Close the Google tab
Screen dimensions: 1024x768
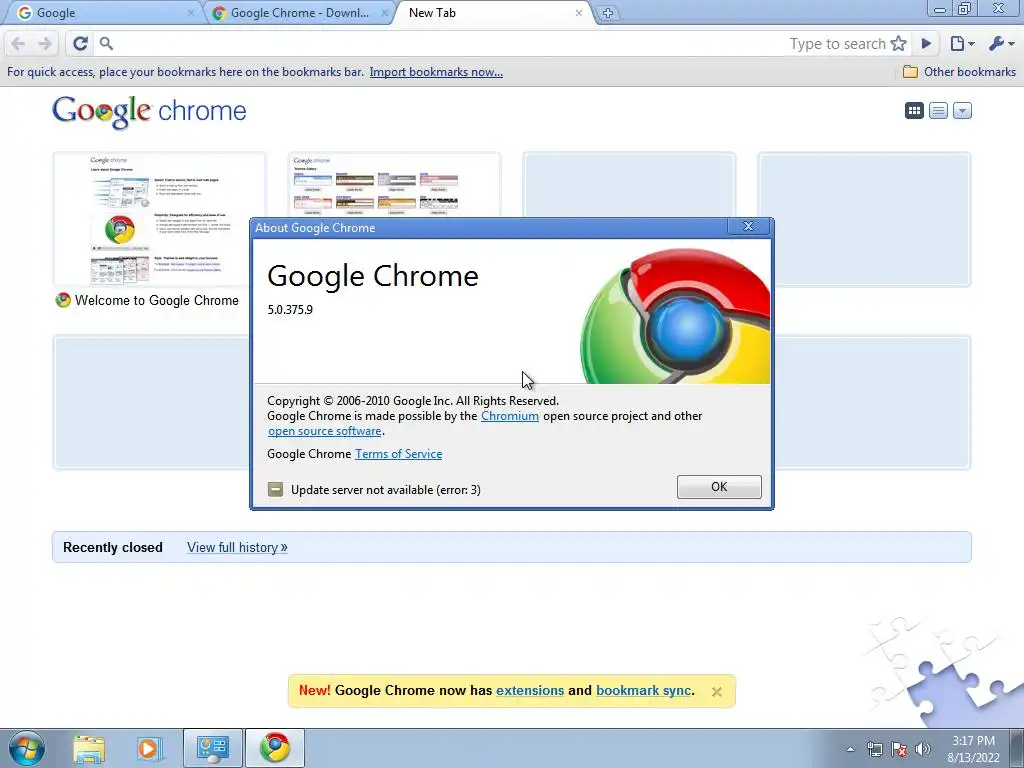pyautogui.click(x=191, y=13)
